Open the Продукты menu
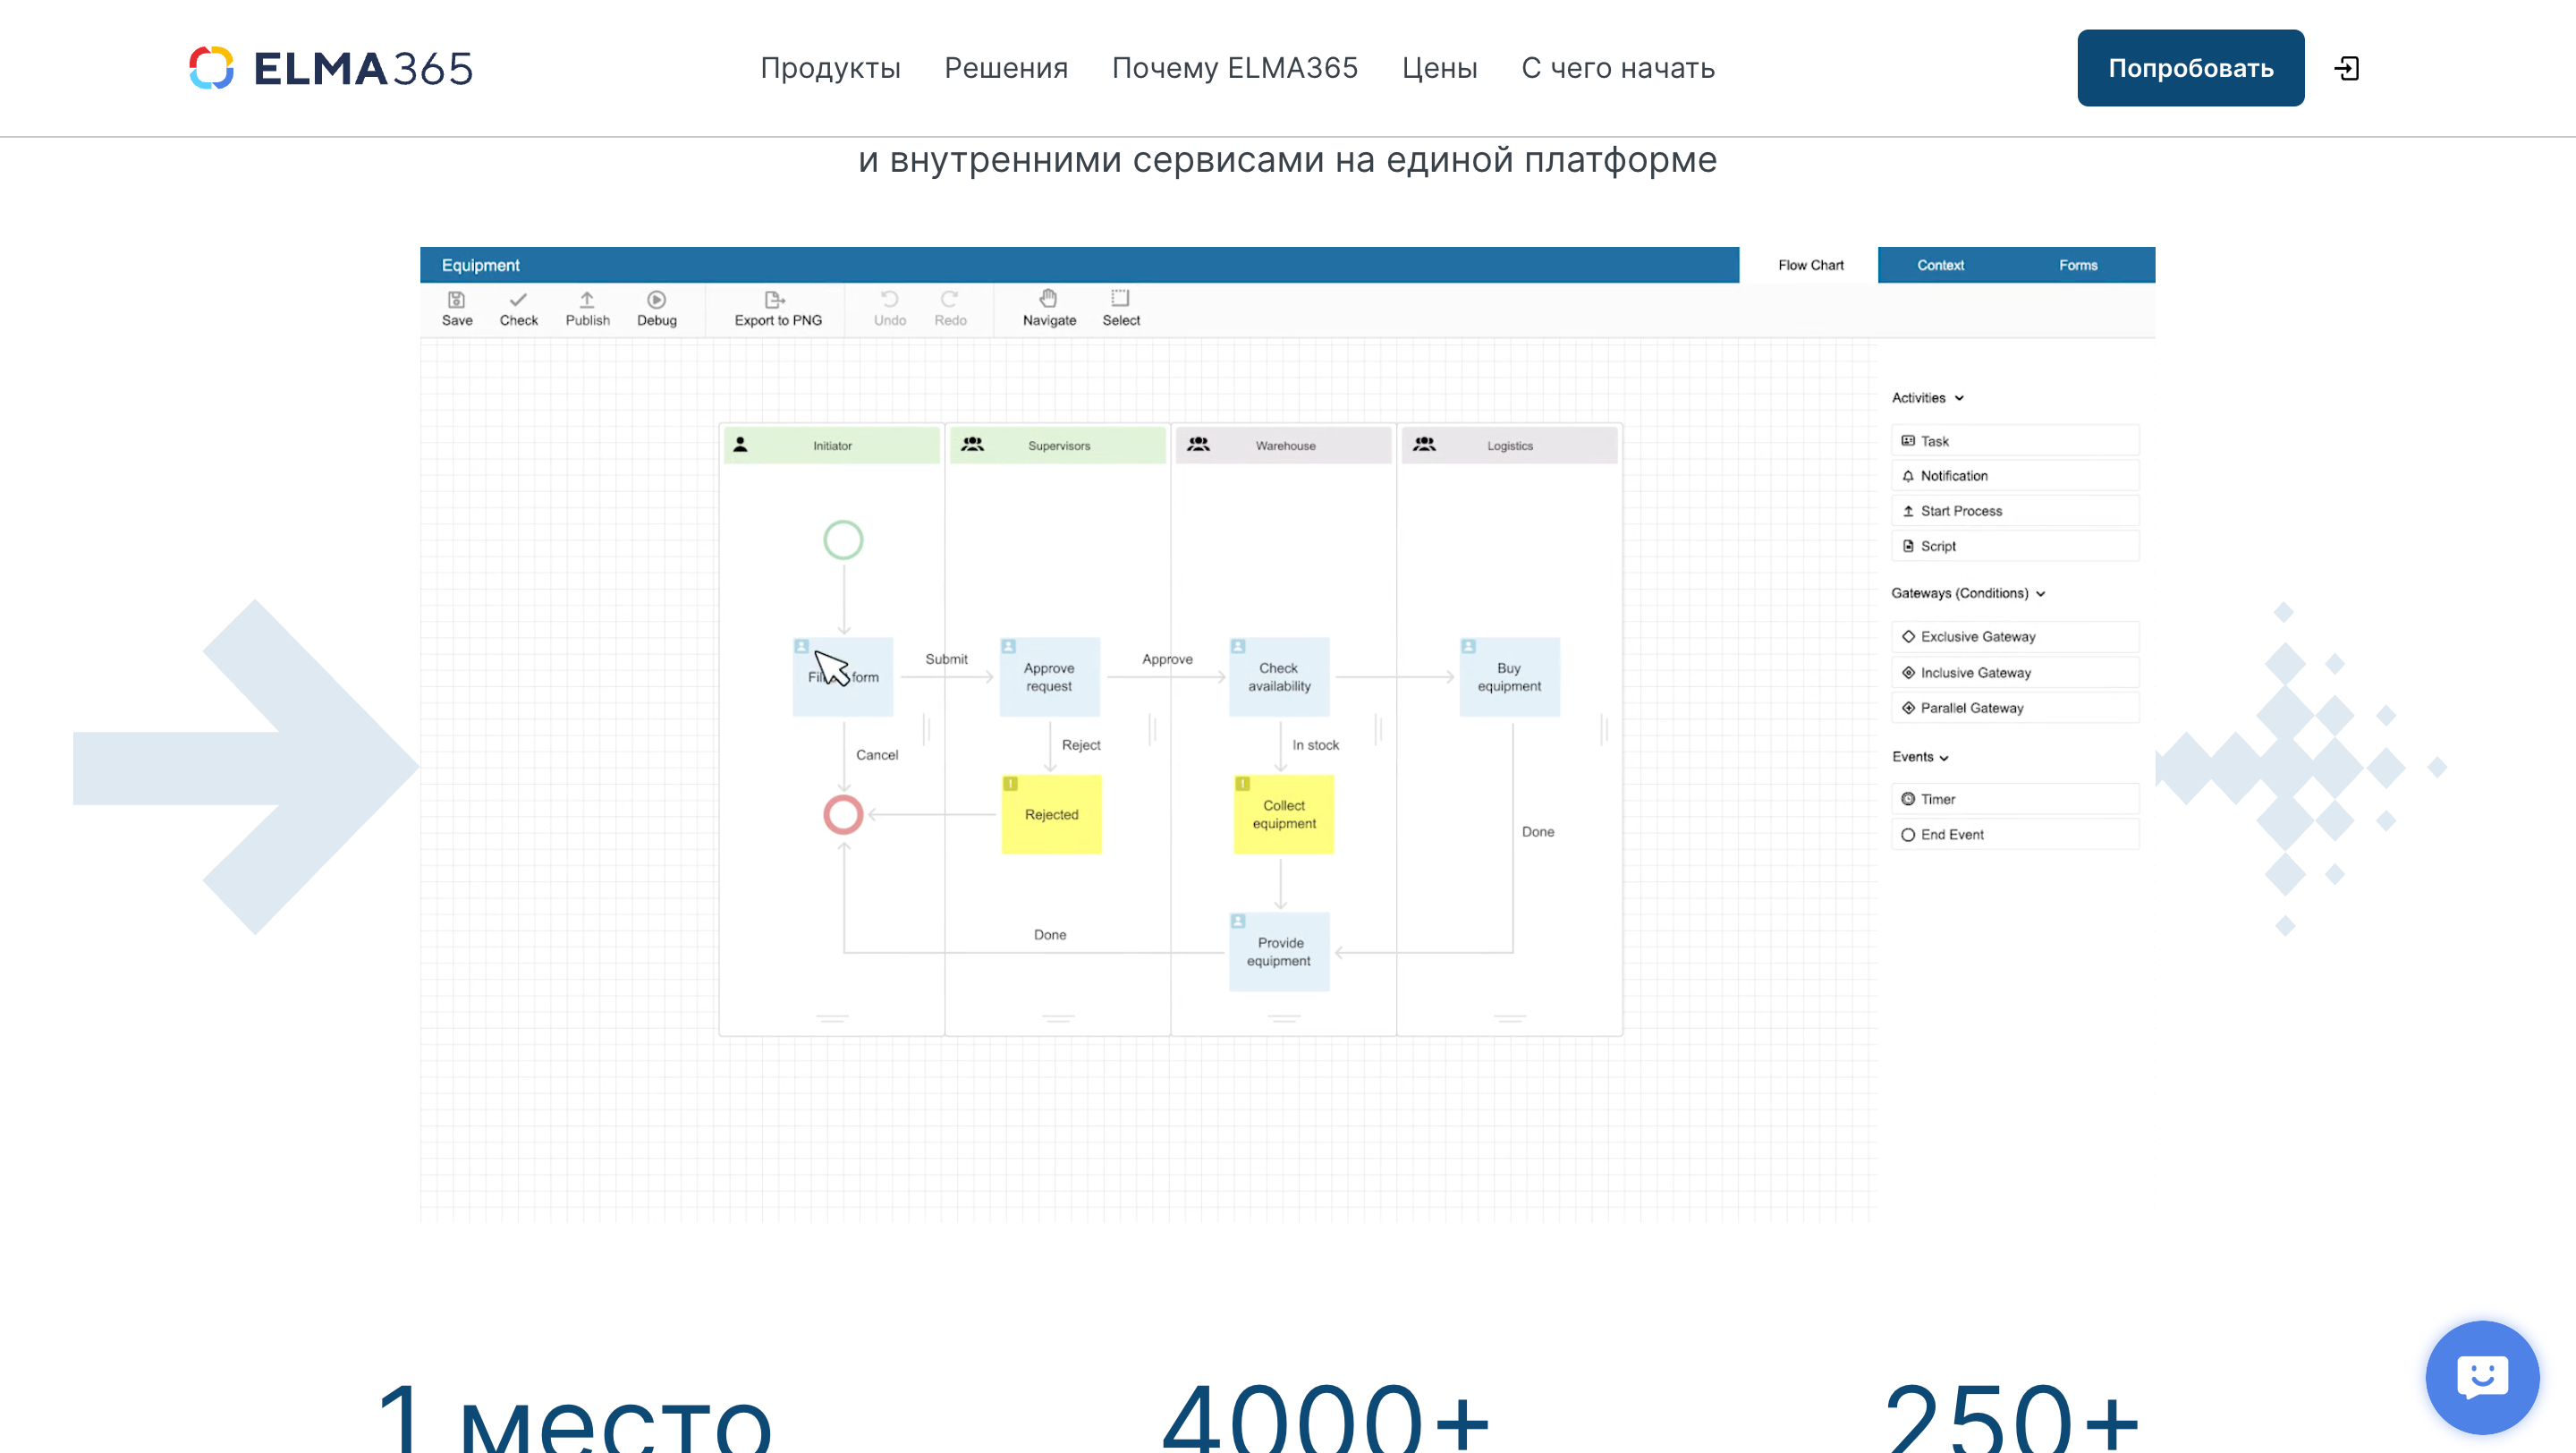 click(830, 68)
